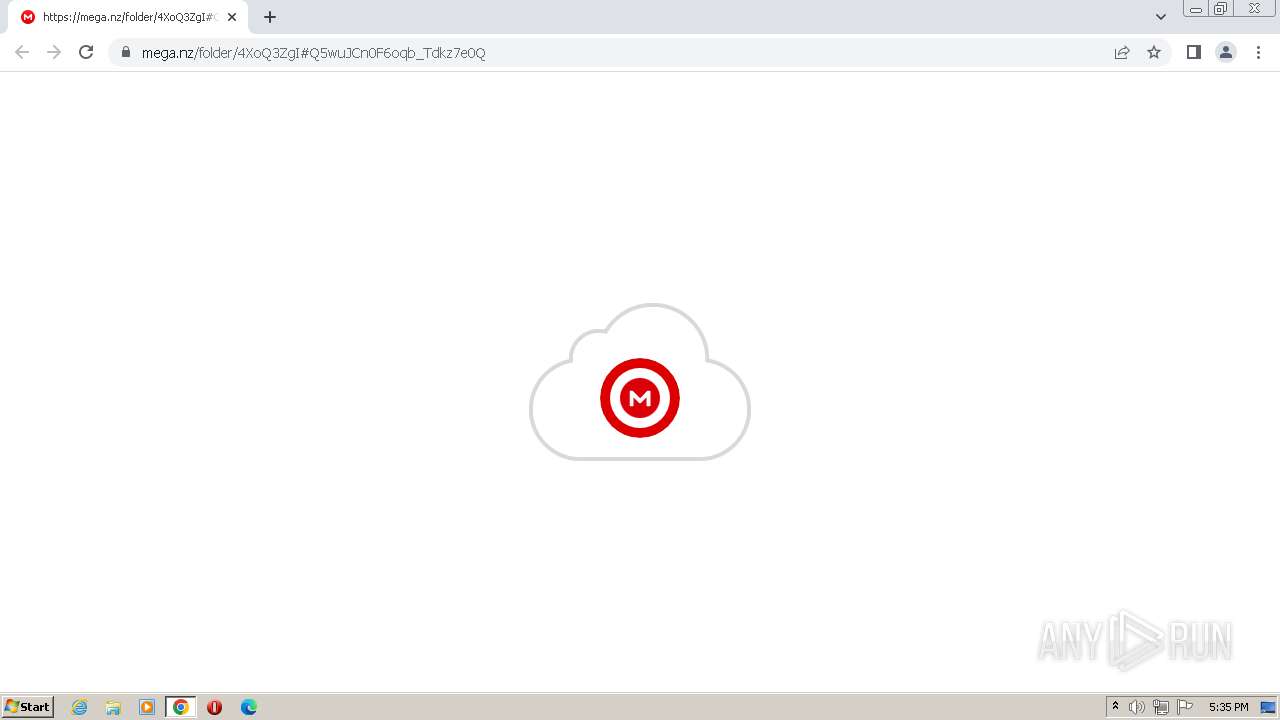1280x720 pixels.
Task: Launch Microsoft Edge from taskbar
Action: tap(249, 707)
